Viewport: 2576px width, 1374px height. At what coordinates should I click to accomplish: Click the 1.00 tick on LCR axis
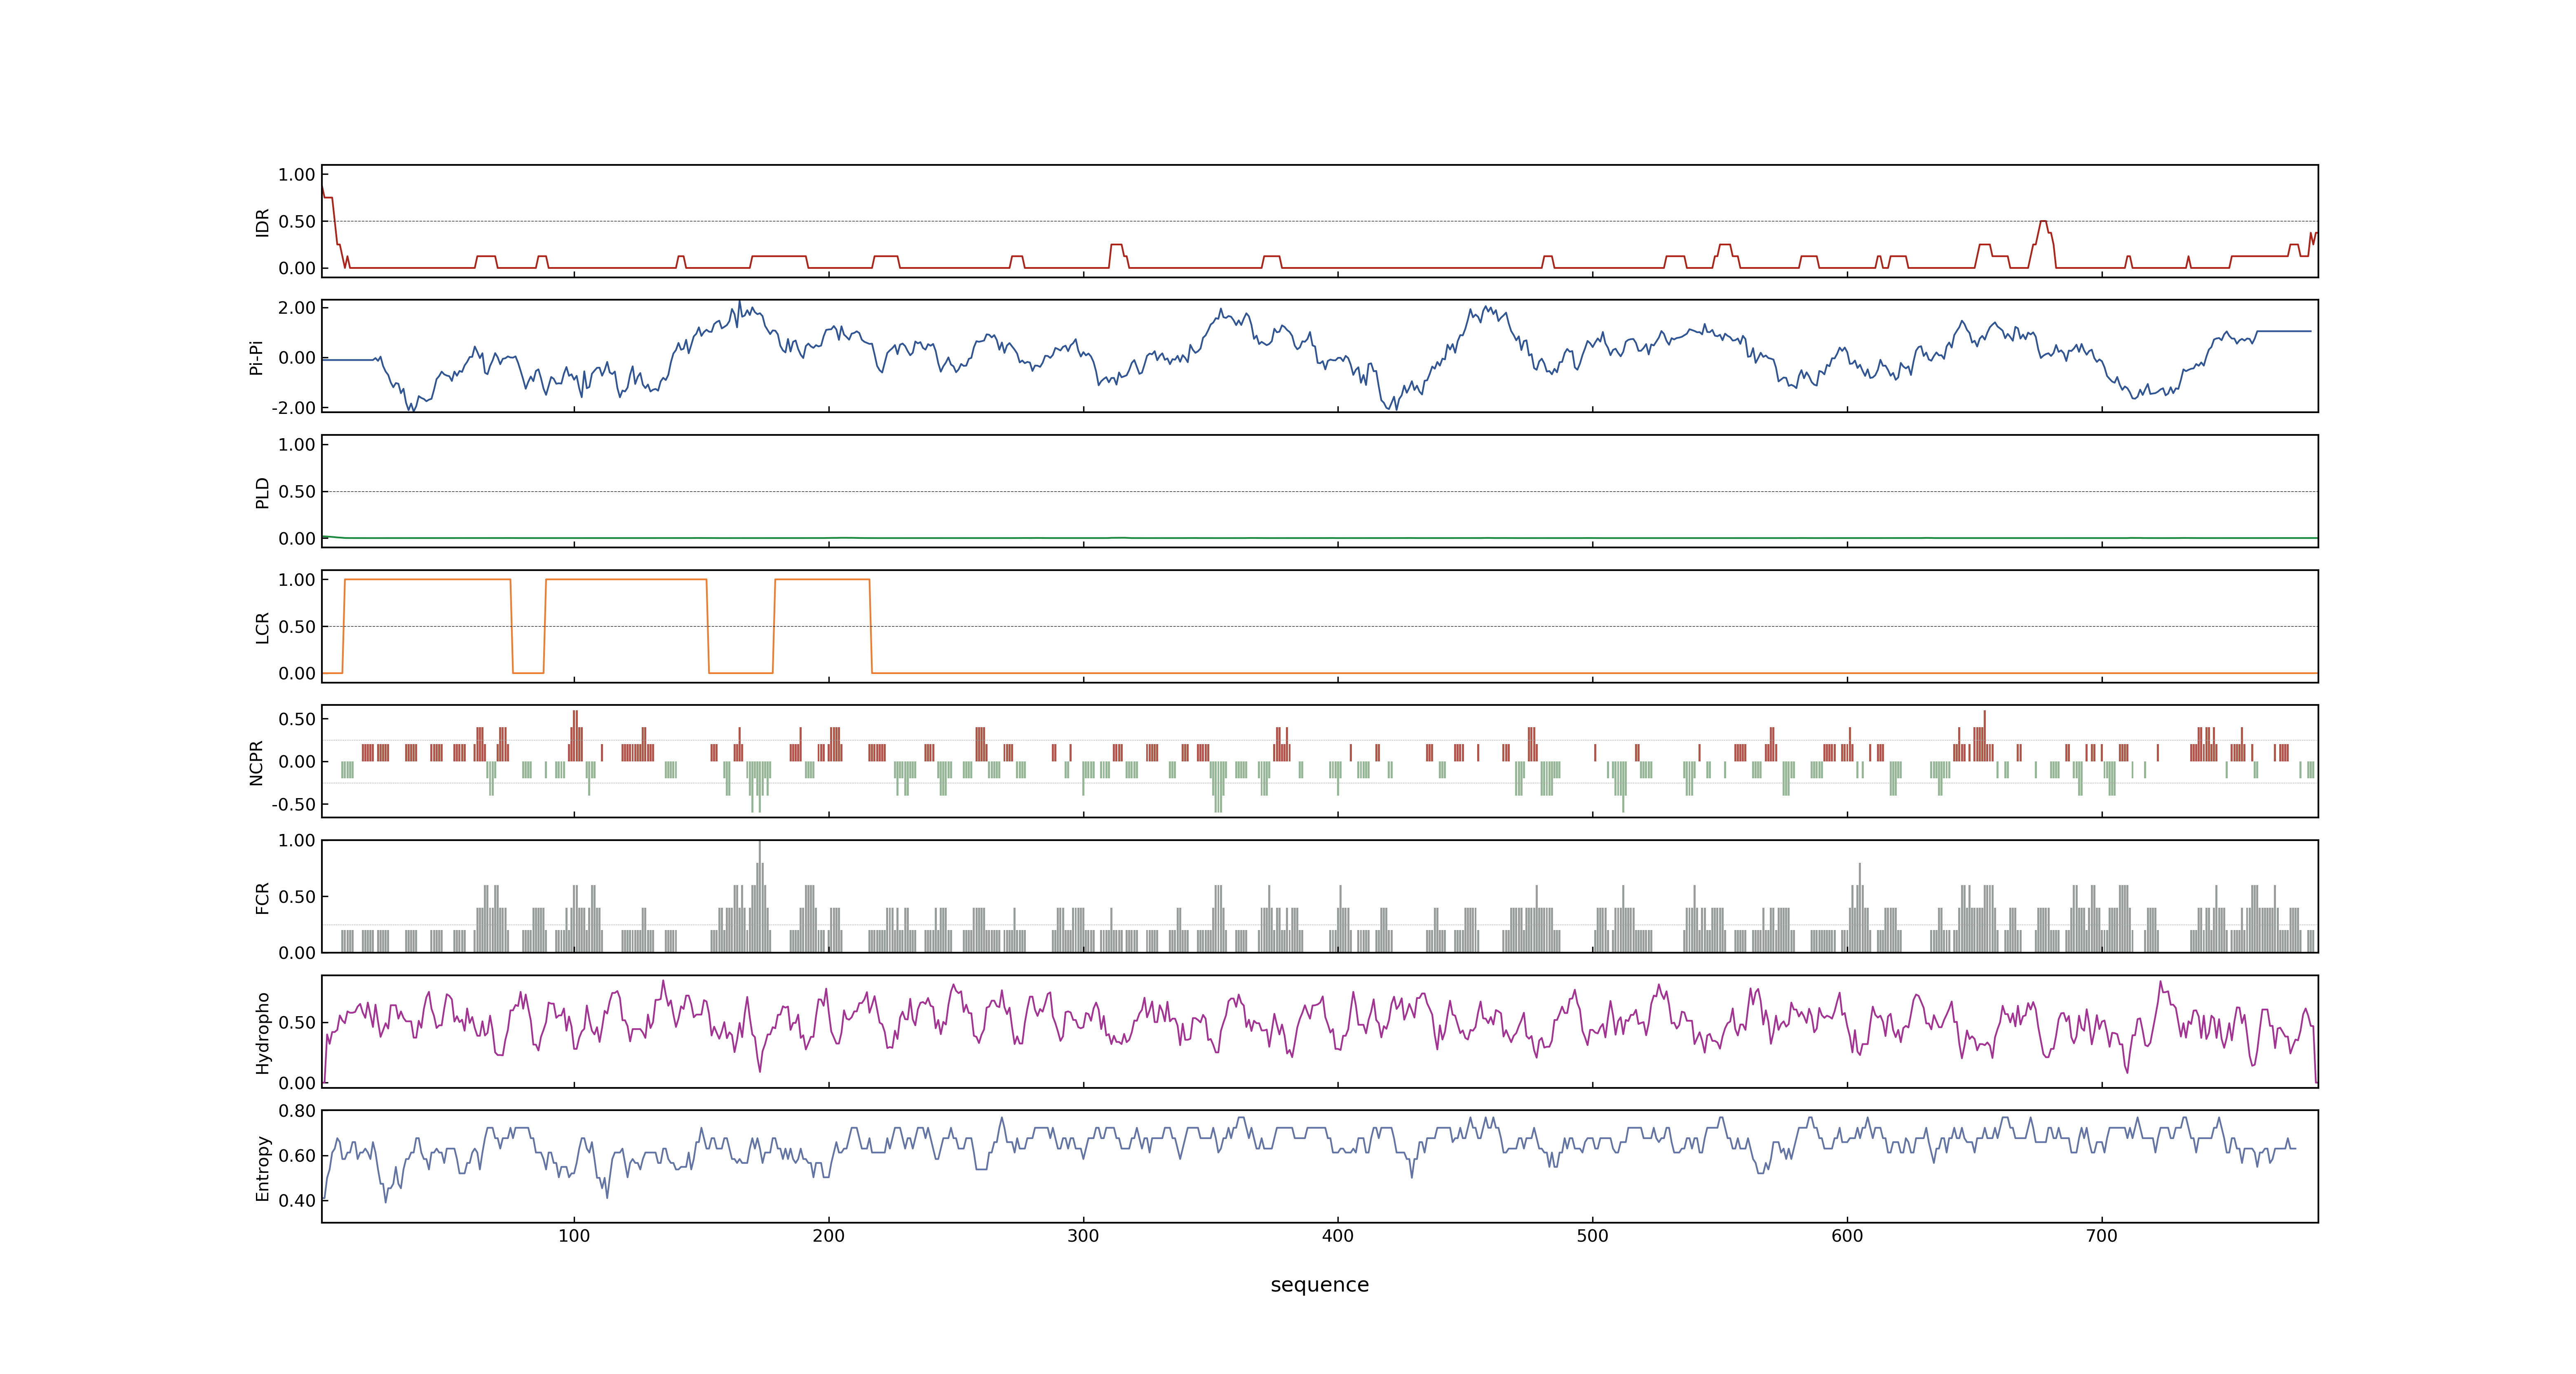(297, 580)
